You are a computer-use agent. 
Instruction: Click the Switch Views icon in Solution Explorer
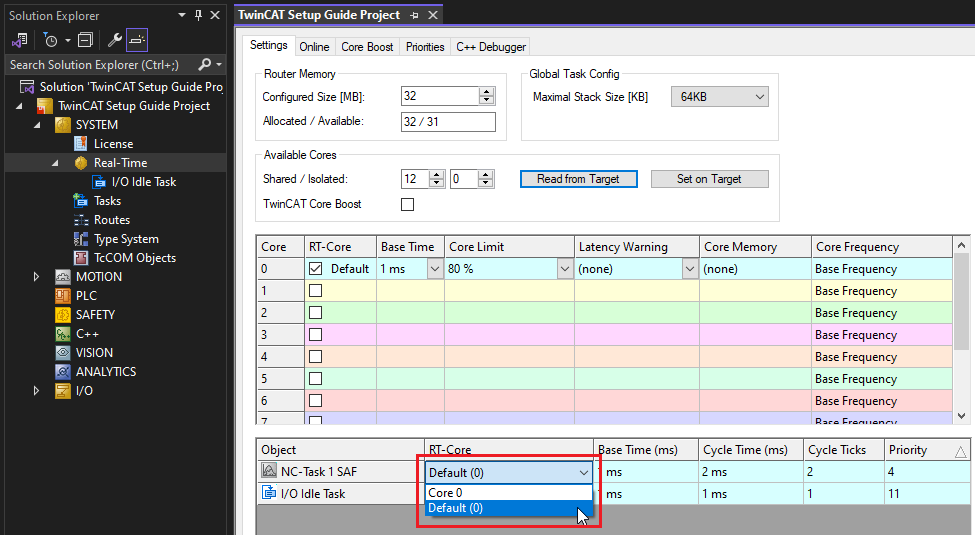(19, 40)
